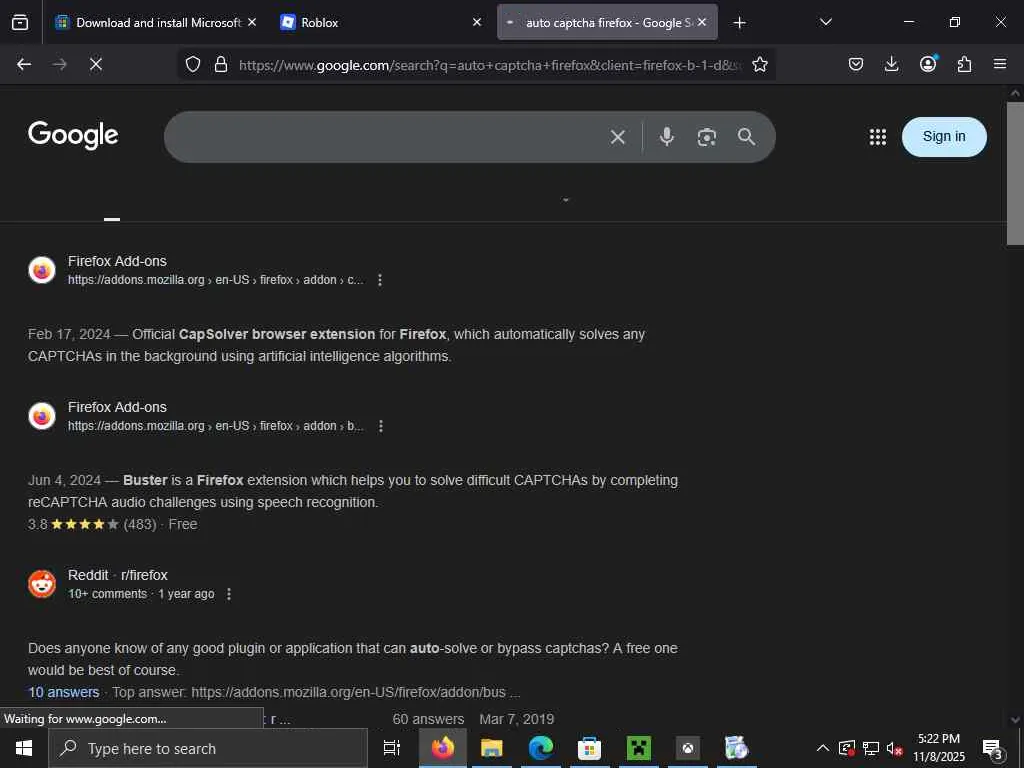Open the clock and date flyout
Image resolution: width=1024 pixels, height=768 pixels.
click(938, 748)
